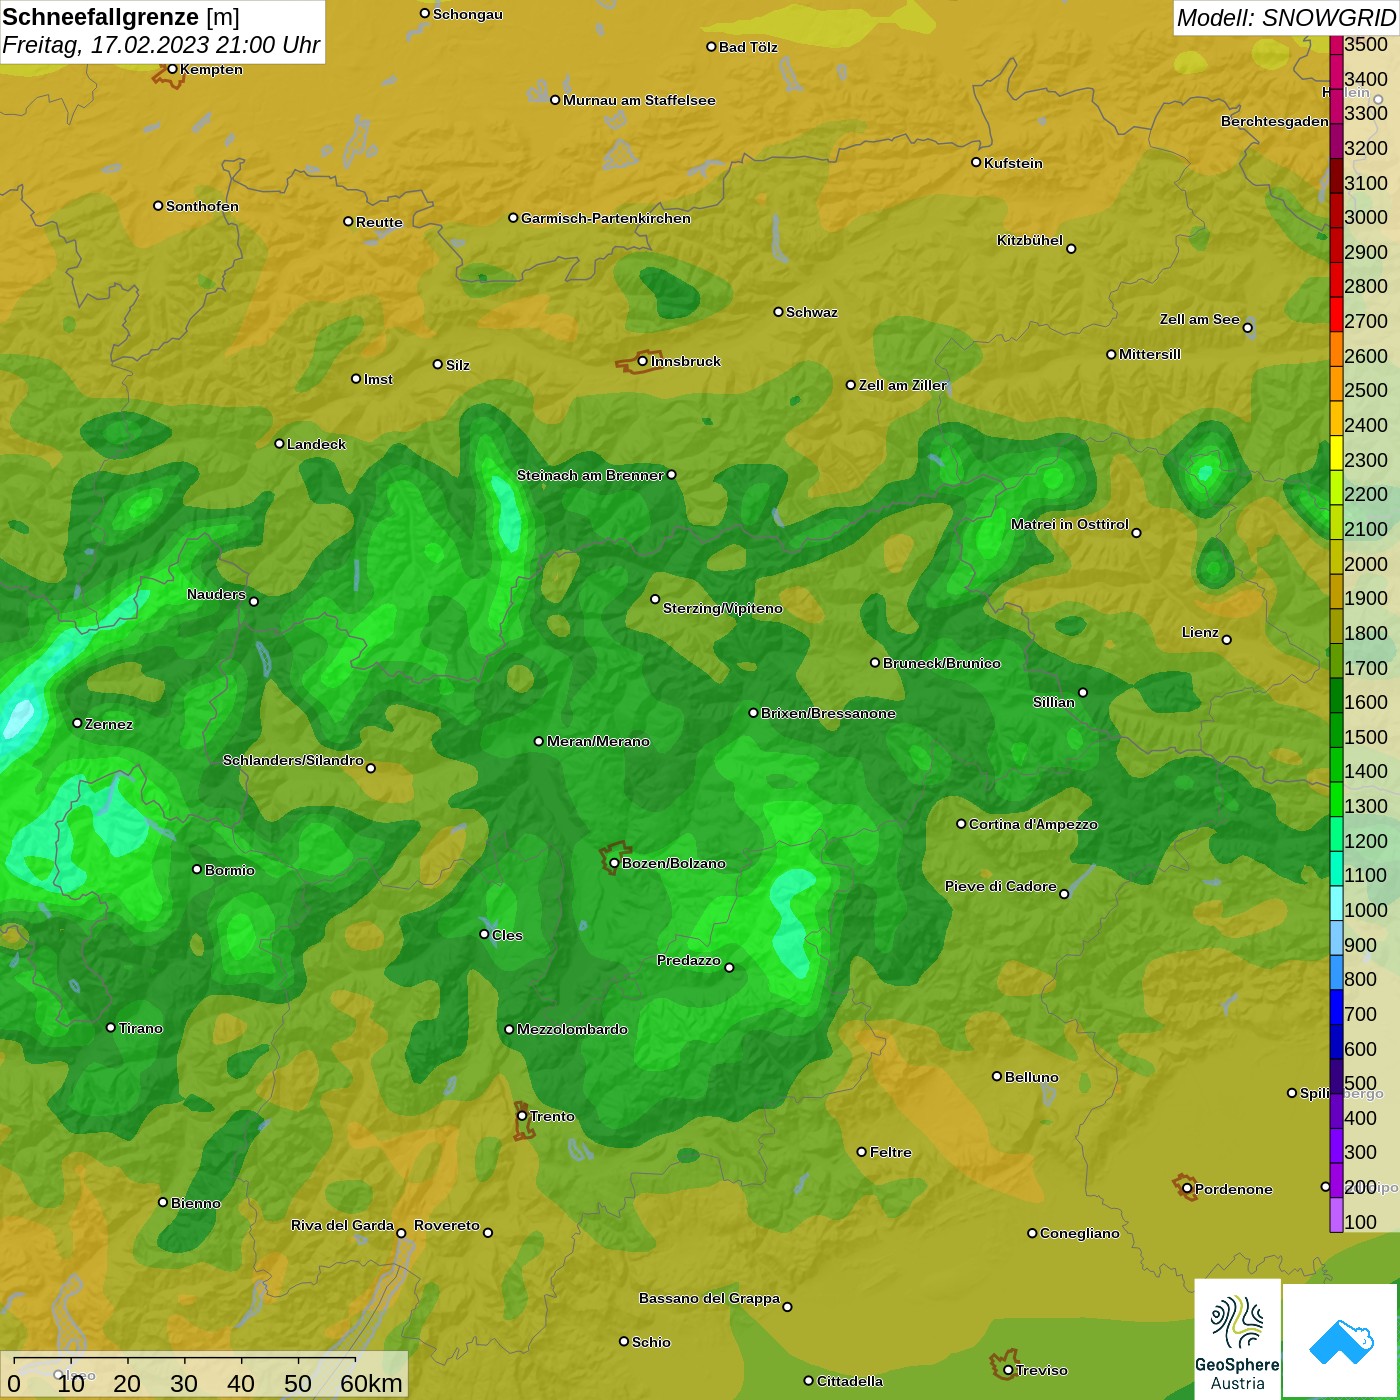
Task: Click the 100 legend value
Action: (1361, 1222)
